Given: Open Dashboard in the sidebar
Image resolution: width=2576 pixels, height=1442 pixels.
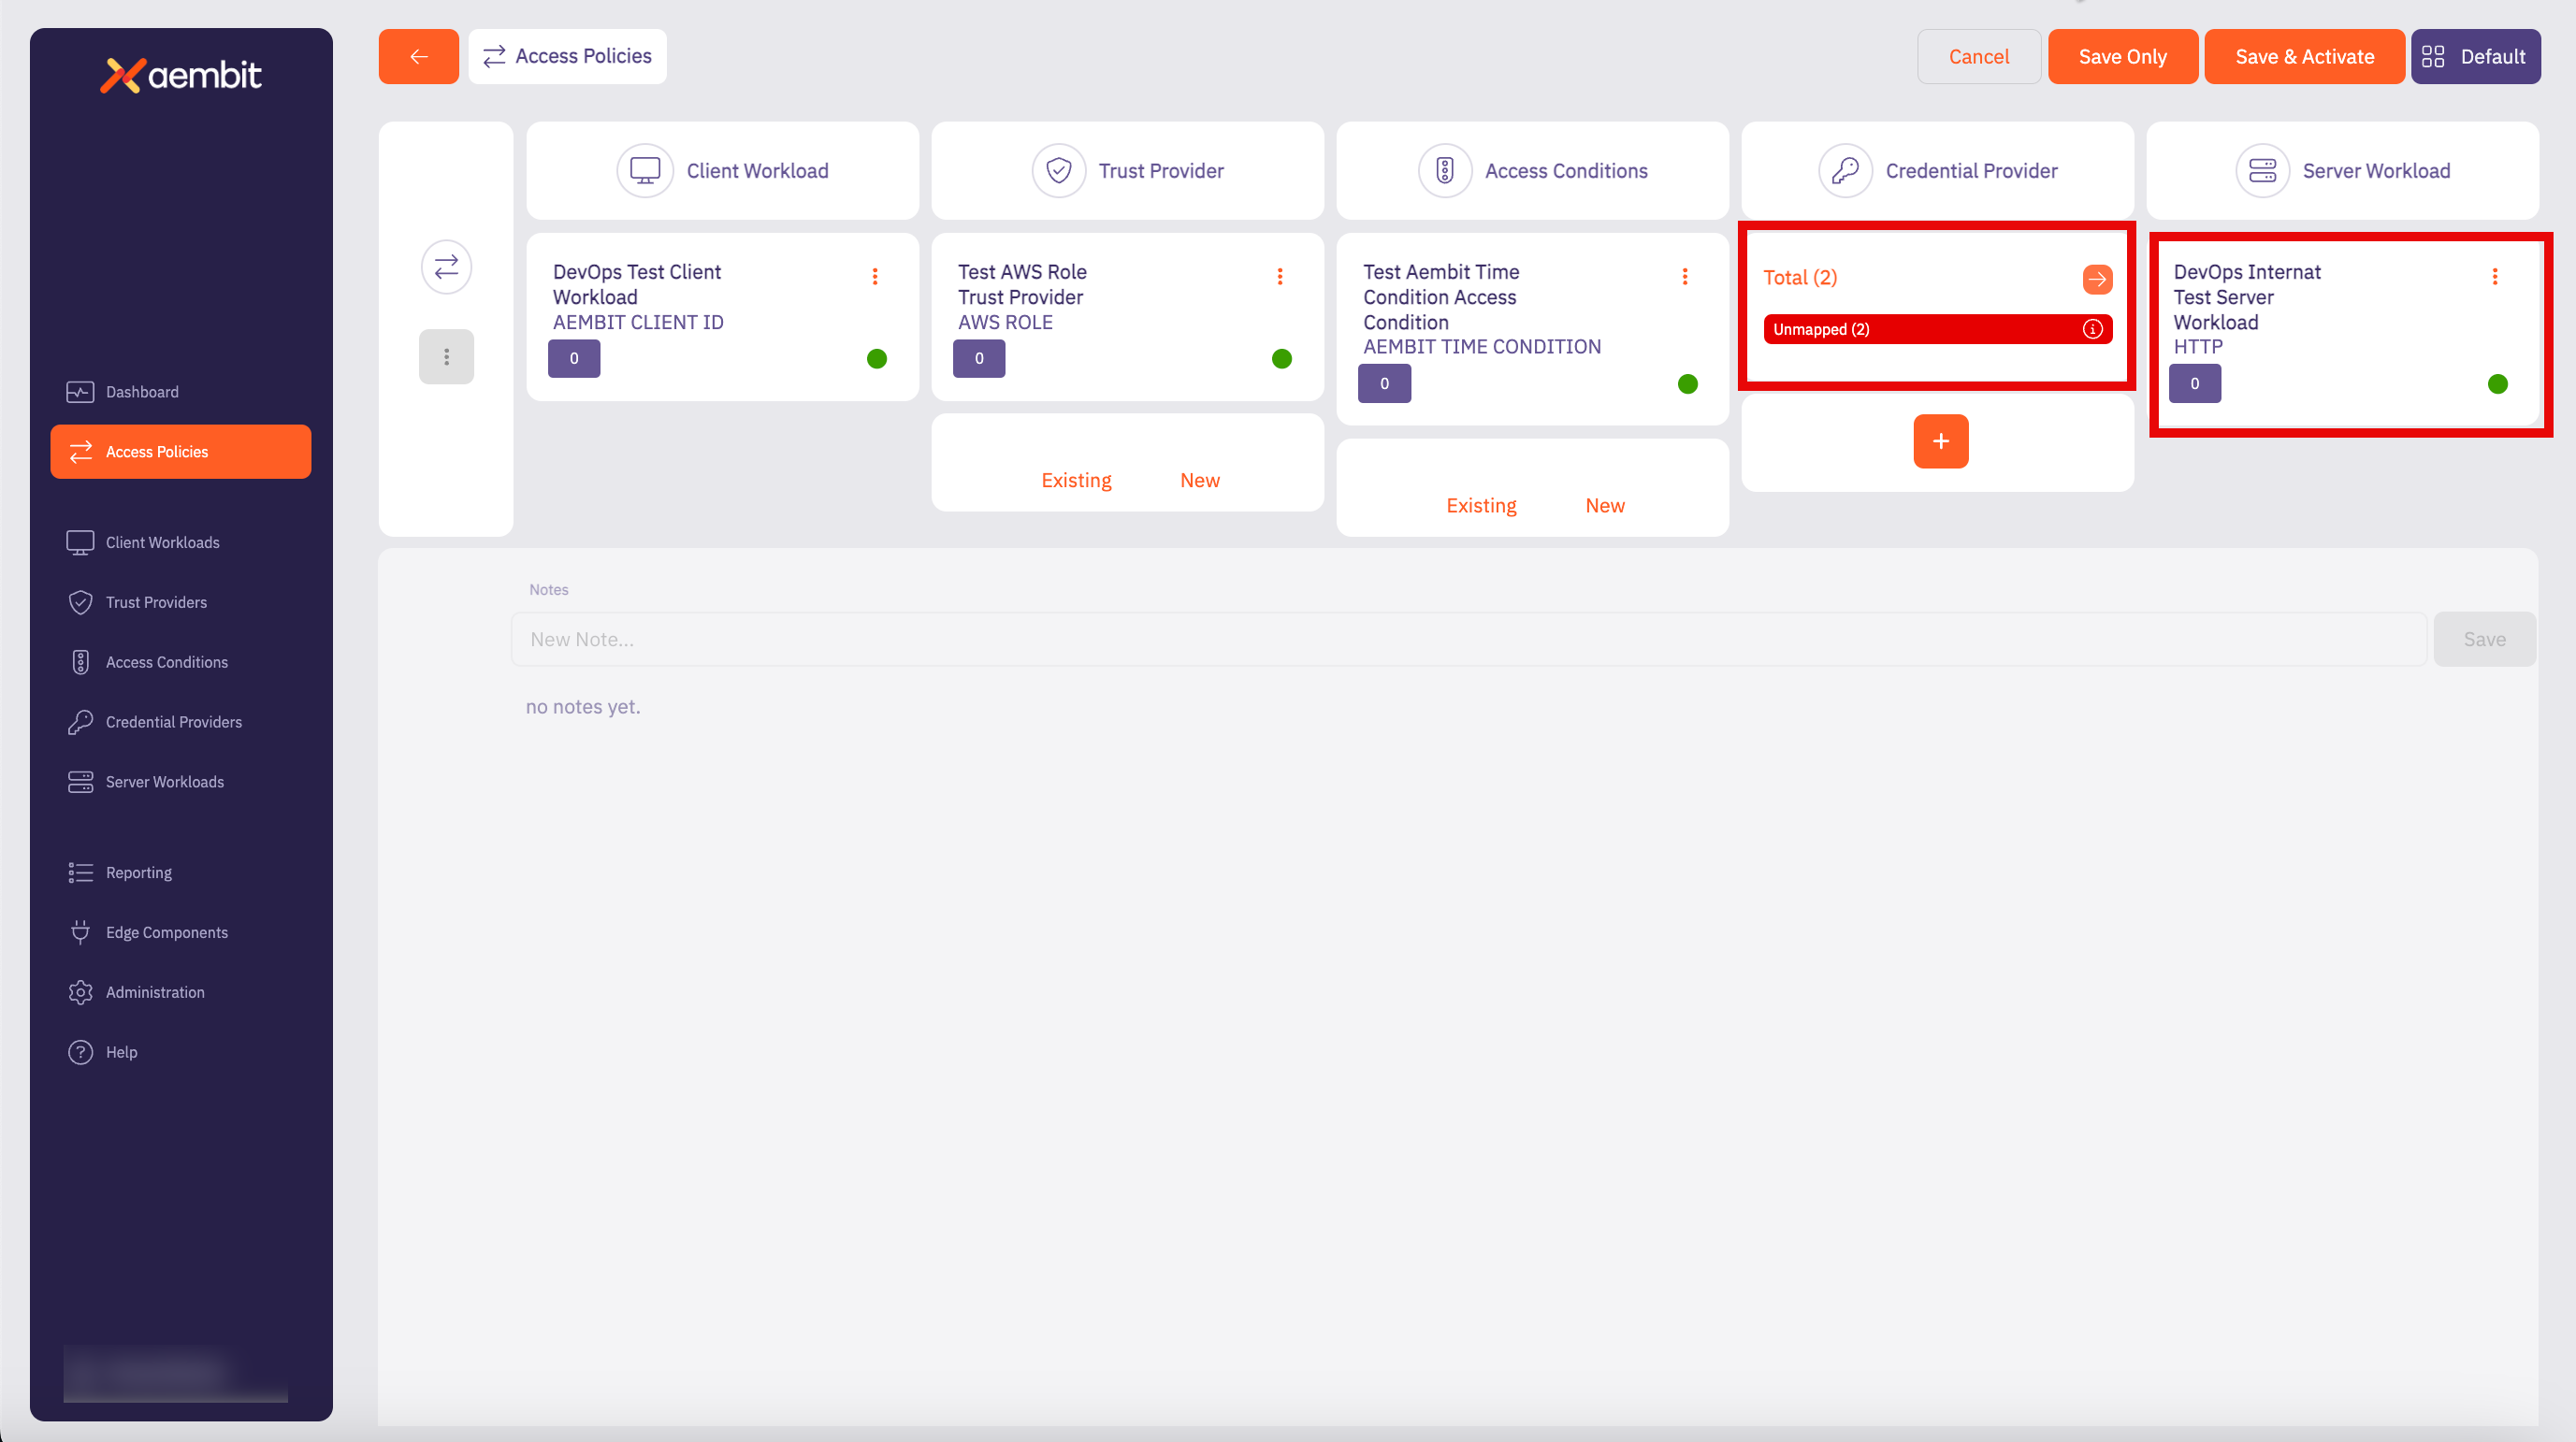Looking at the screenshot, I should click(180, 392).
